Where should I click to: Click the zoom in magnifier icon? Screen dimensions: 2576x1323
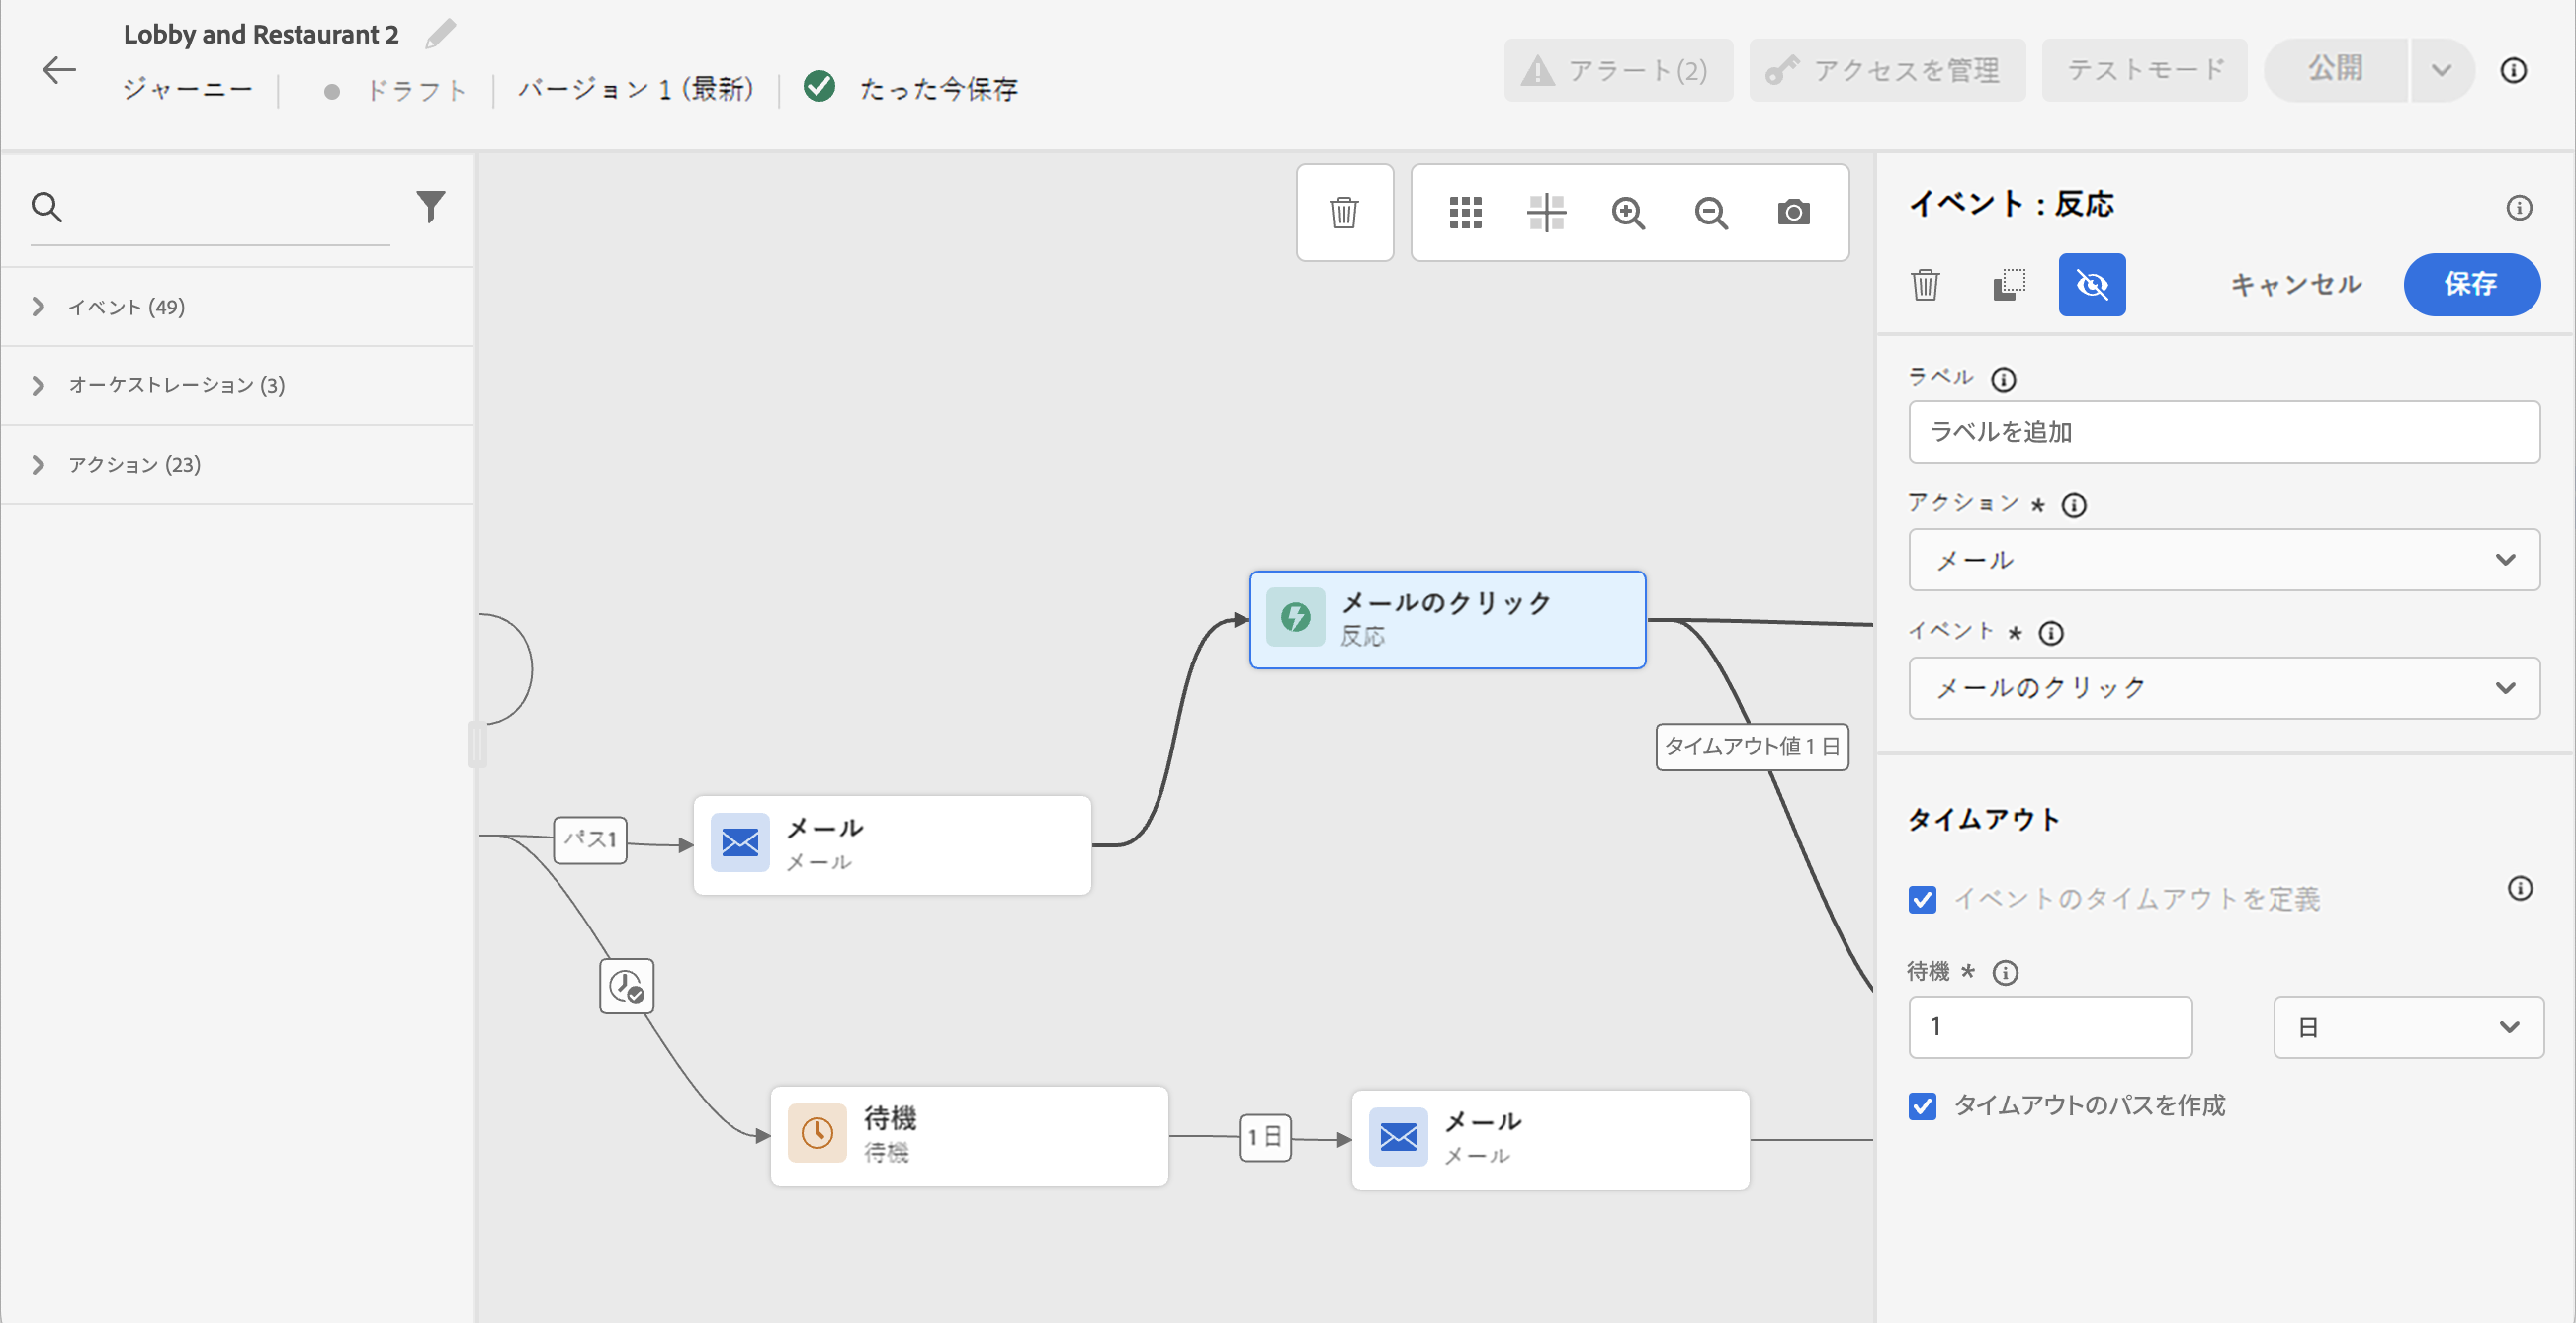click(x=1628, y=212)
